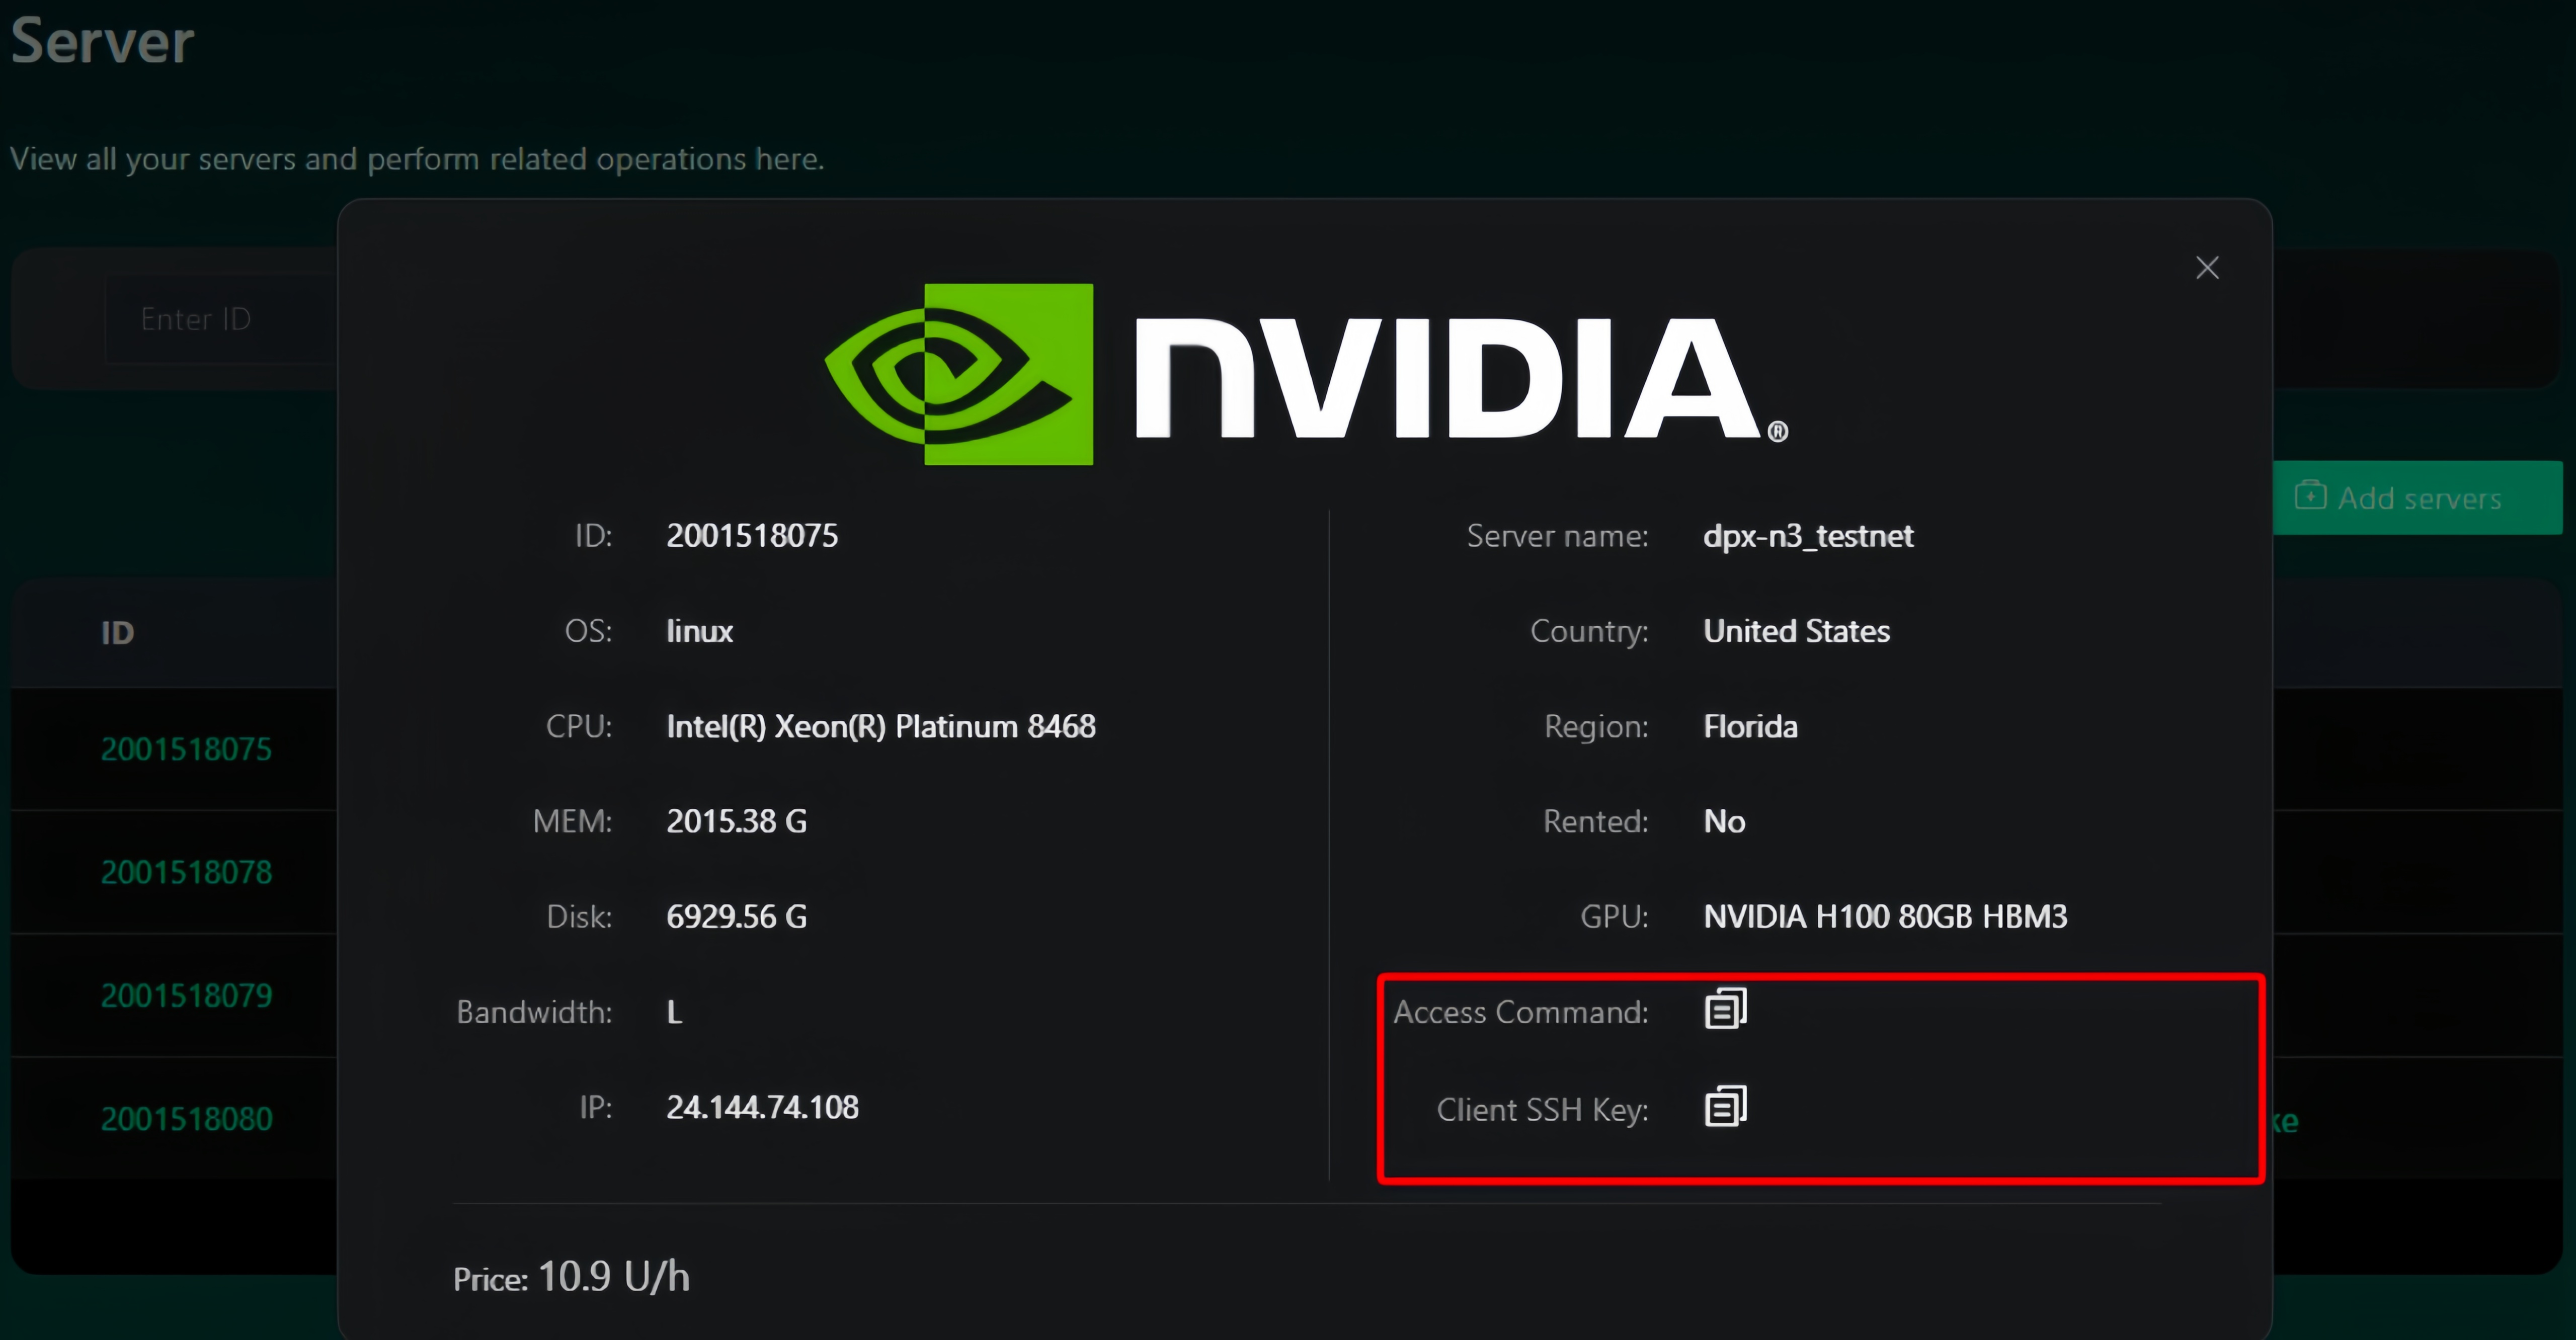
Task: Open server 2001518078 from the list
Action: pyautogui.click(x=186, y=872)
